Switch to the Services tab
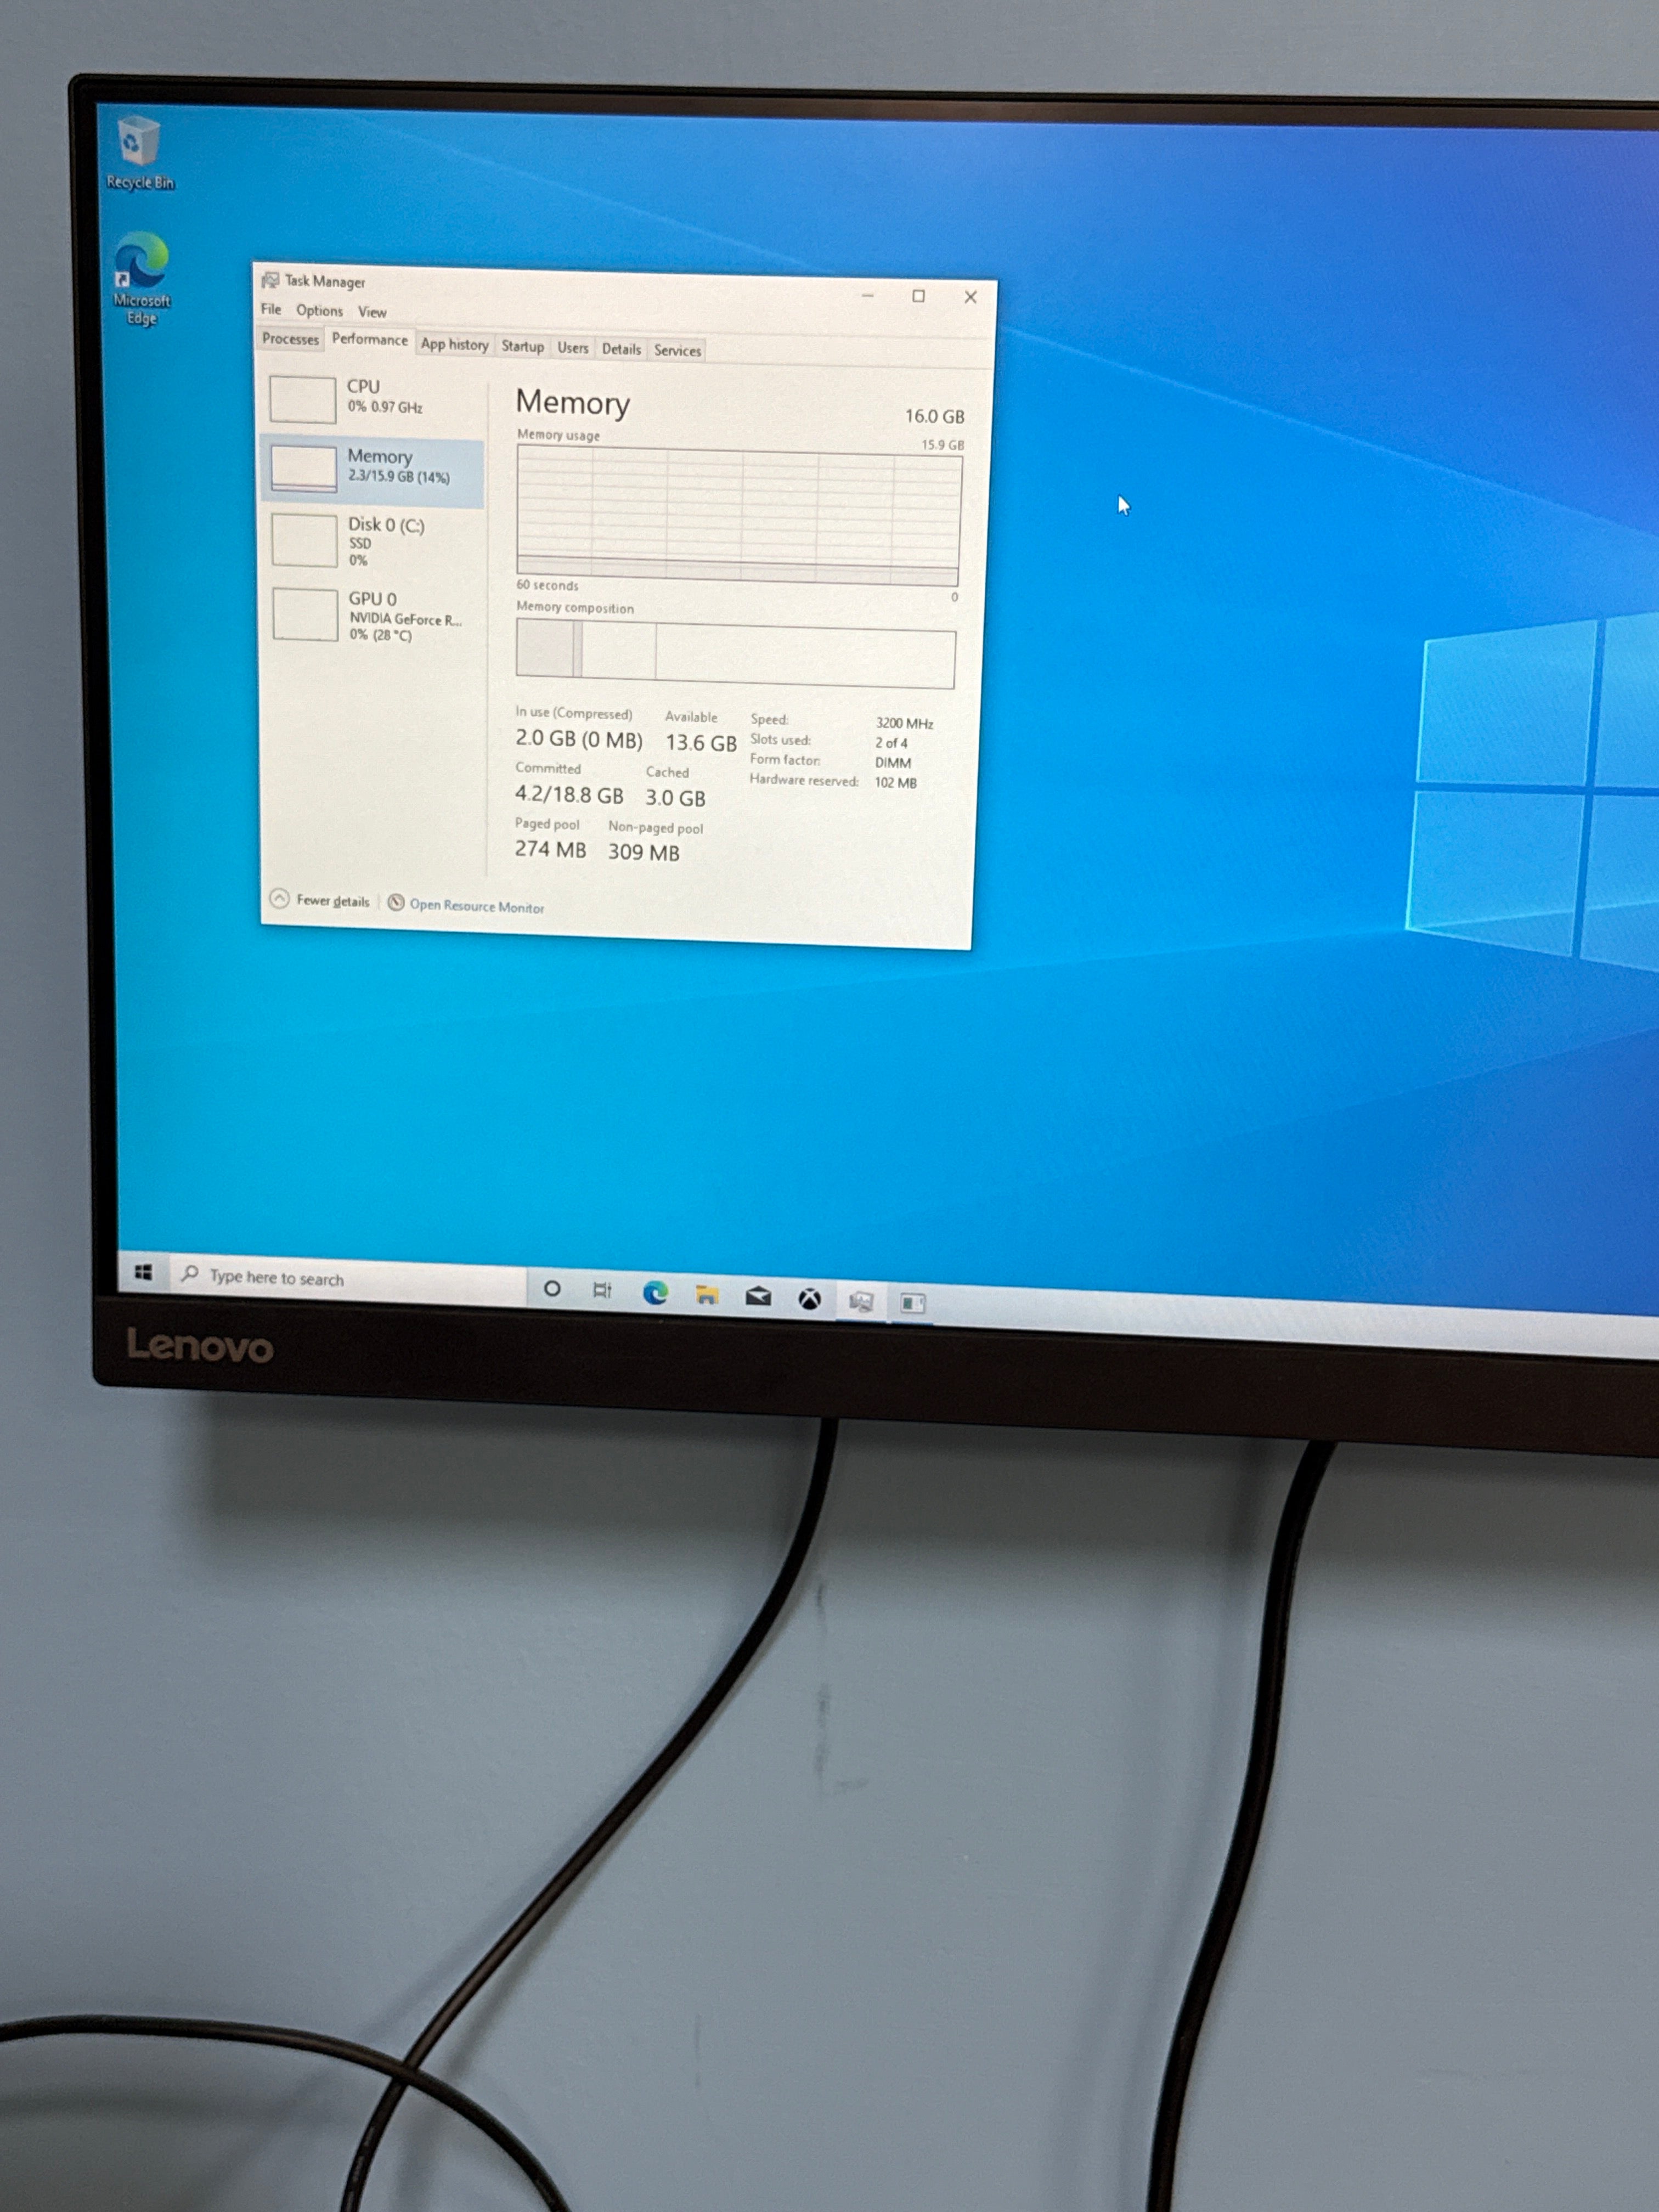Screen dimensions: 1659x2212 pos(677,350)
